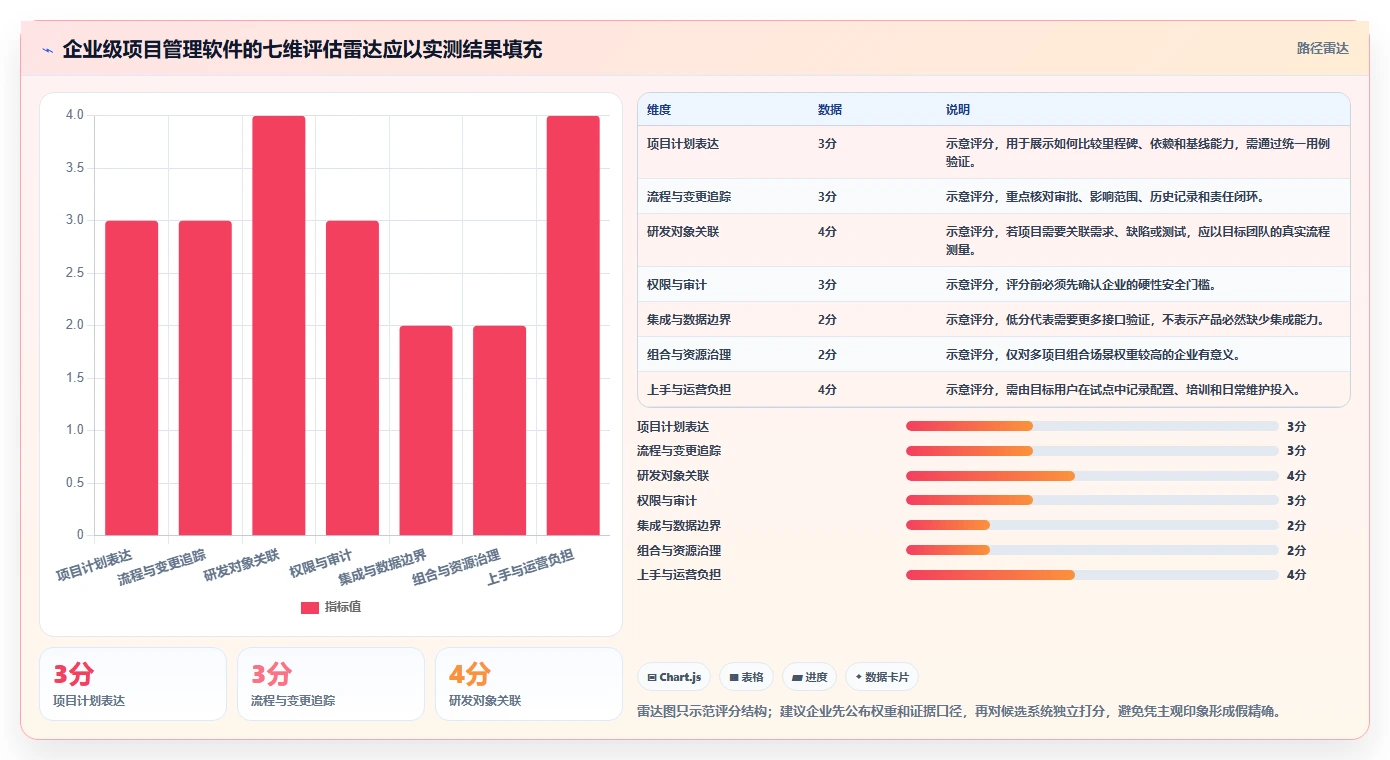Click the 维度 column header

click(x=659, y=110)
